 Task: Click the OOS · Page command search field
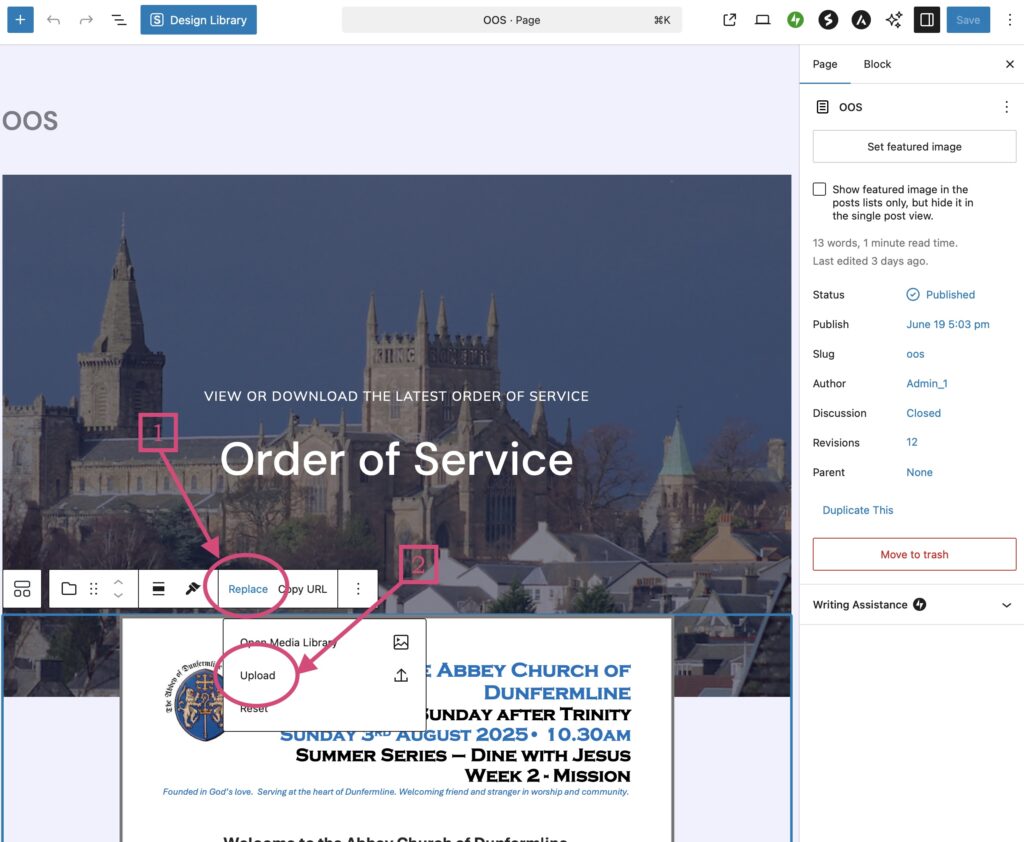512,20
